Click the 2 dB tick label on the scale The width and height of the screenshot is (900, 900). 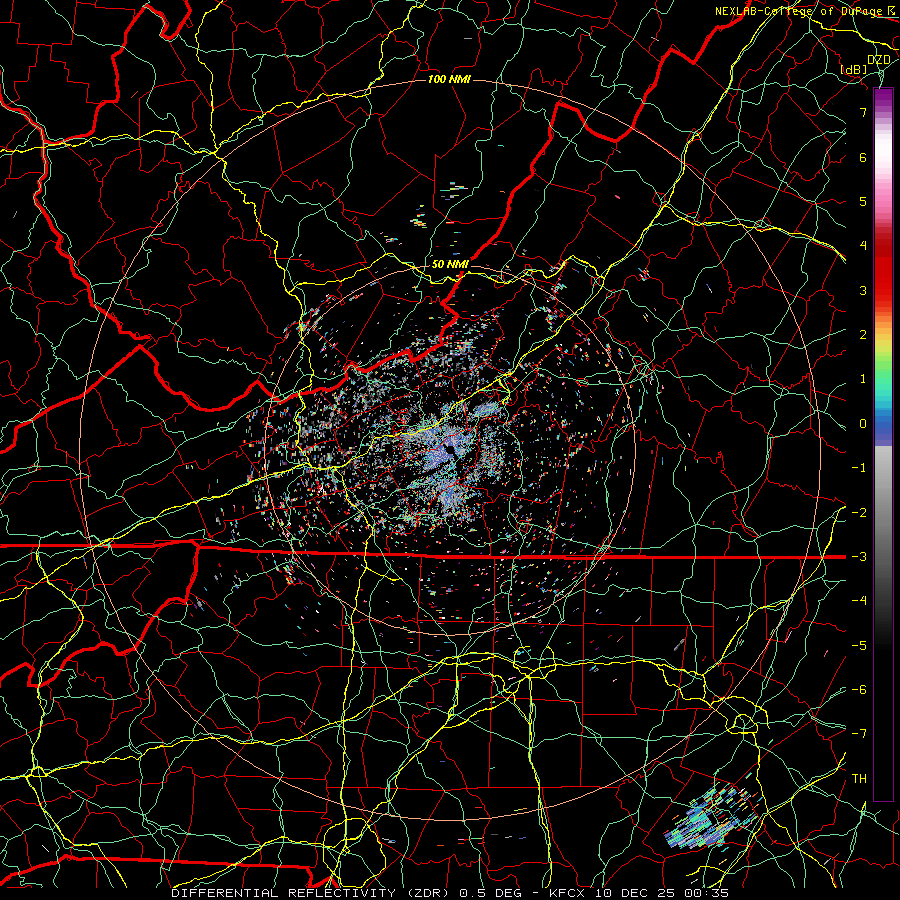click(x=863, y=335)
